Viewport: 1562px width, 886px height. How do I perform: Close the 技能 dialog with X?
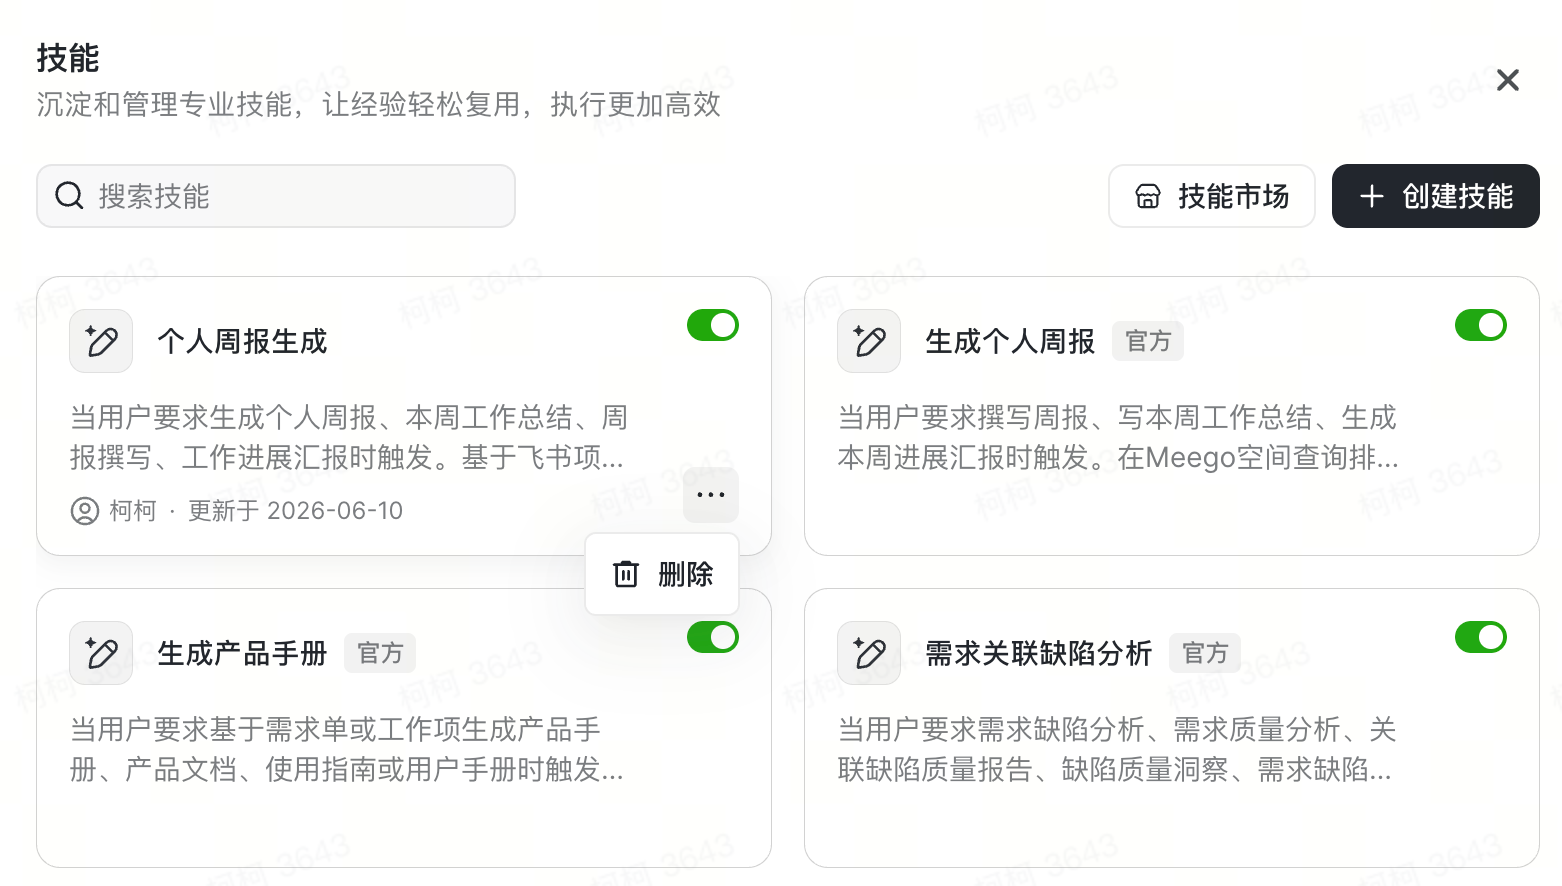click(1508, 80)
